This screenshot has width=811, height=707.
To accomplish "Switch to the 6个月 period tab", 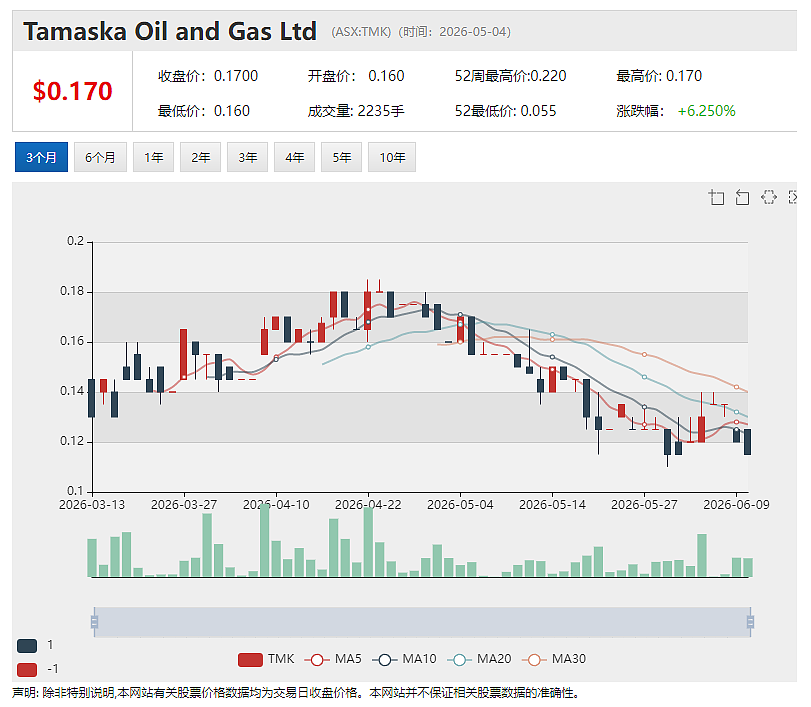I will [x=100, y=157].
